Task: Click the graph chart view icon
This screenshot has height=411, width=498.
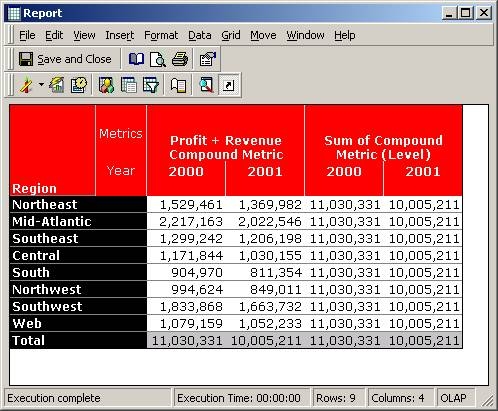Action: pos(57,85)
